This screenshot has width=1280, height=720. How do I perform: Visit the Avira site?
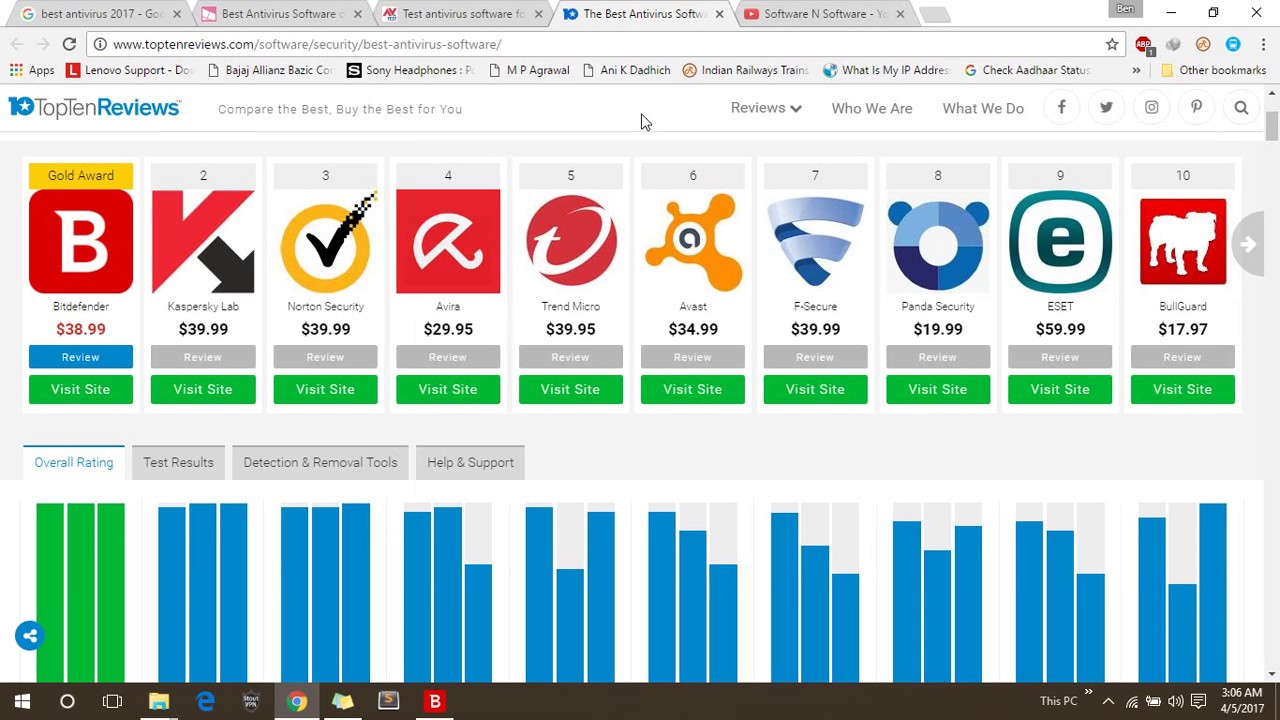click(448, 389)
